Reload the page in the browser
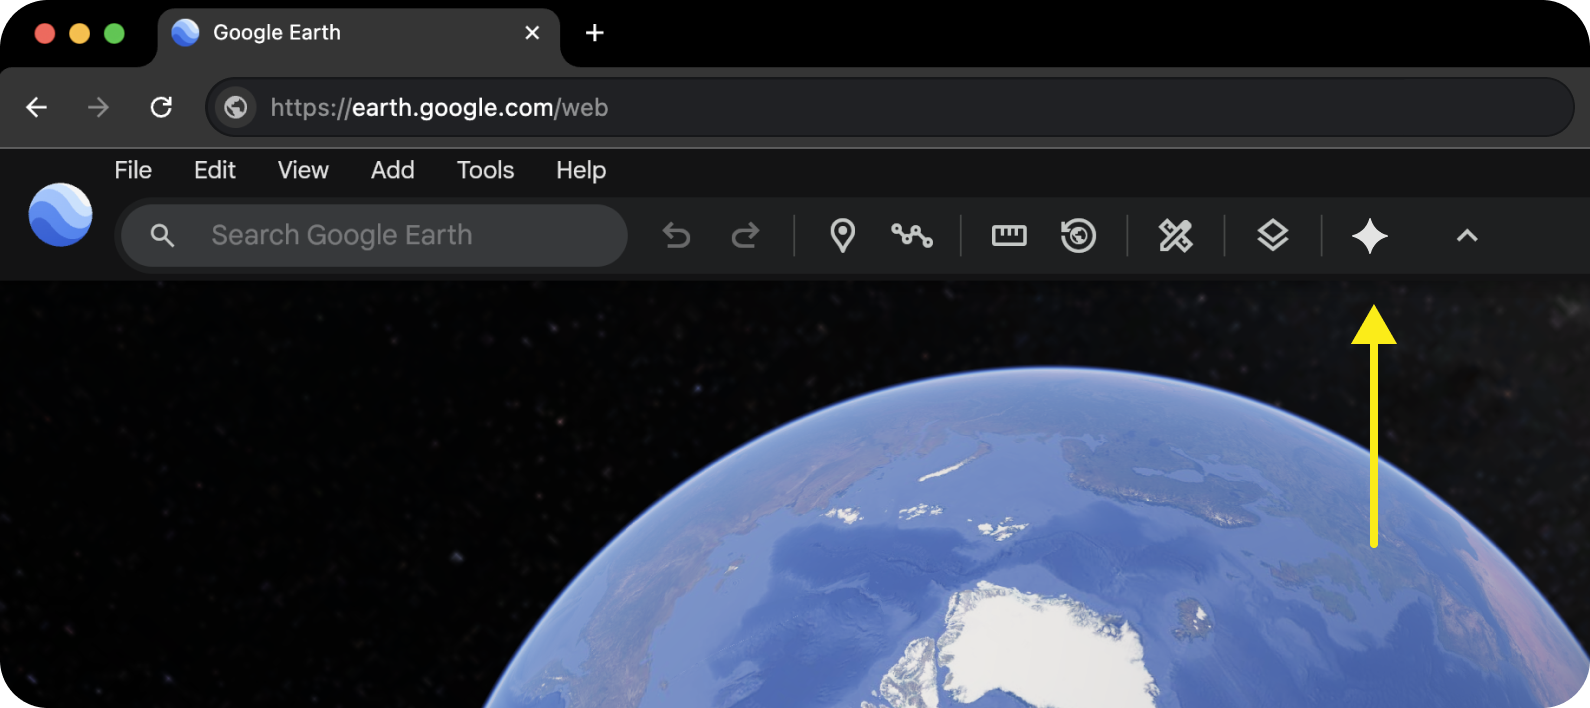 point(161,107)
